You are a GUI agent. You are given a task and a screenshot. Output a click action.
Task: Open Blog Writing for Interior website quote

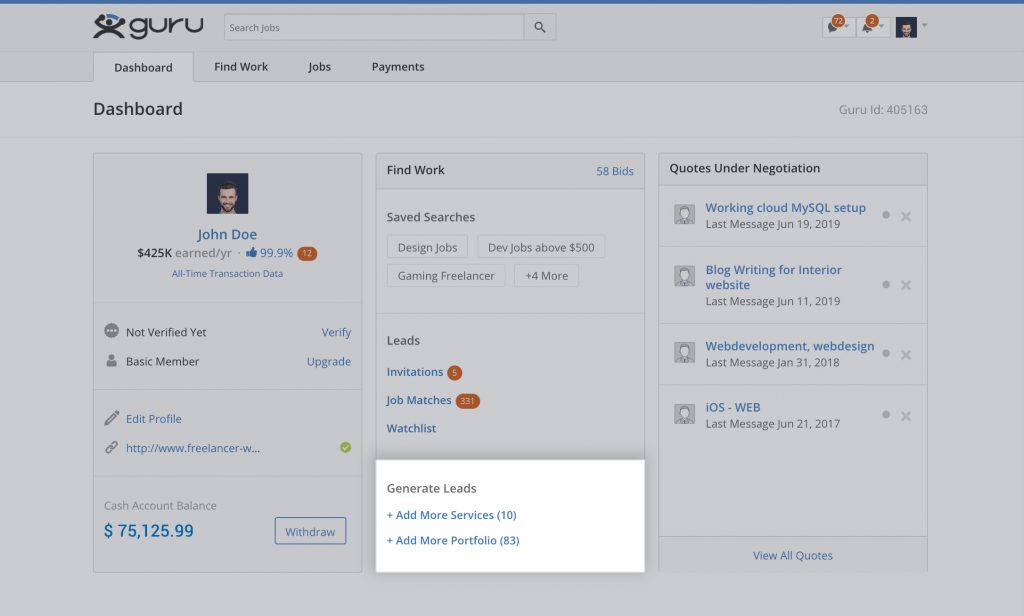click(x=773, y=277)
